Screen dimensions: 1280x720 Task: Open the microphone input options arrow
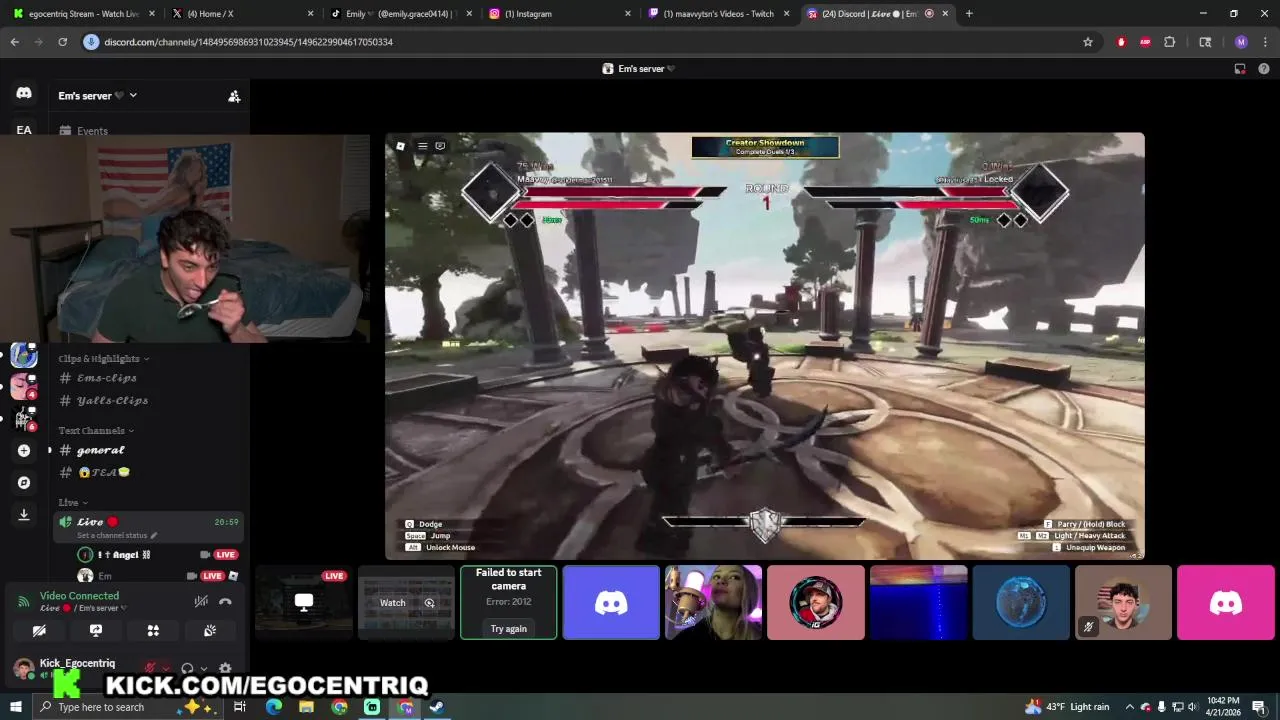coord(166,669)
